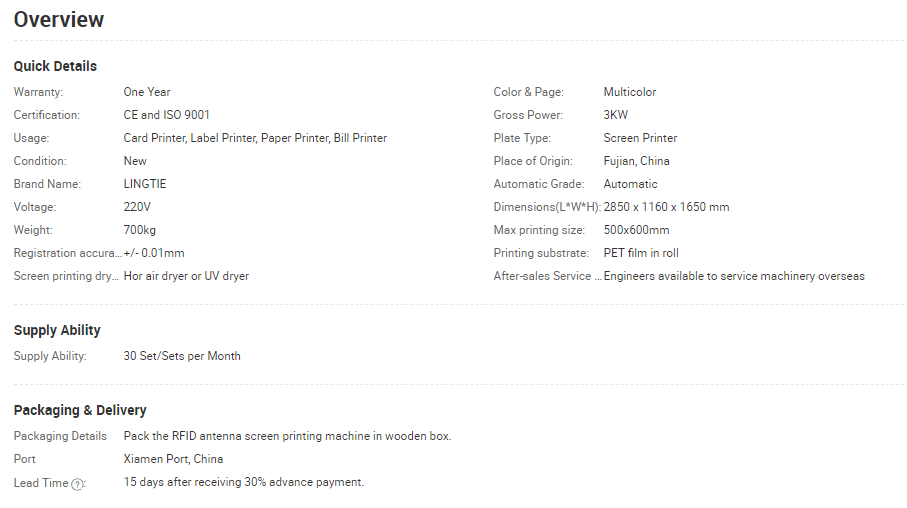Click the 30 Set/Sets per Month value
Screen dimensions: 907x508
click(x=182, y=356)
